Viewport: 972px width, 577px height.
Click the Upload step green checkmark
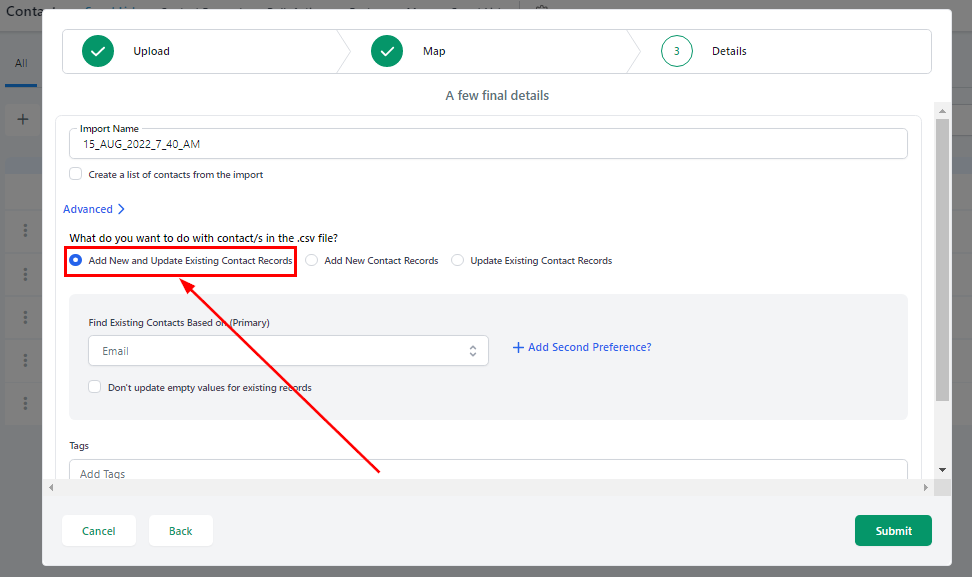click(x=98, y=51)
